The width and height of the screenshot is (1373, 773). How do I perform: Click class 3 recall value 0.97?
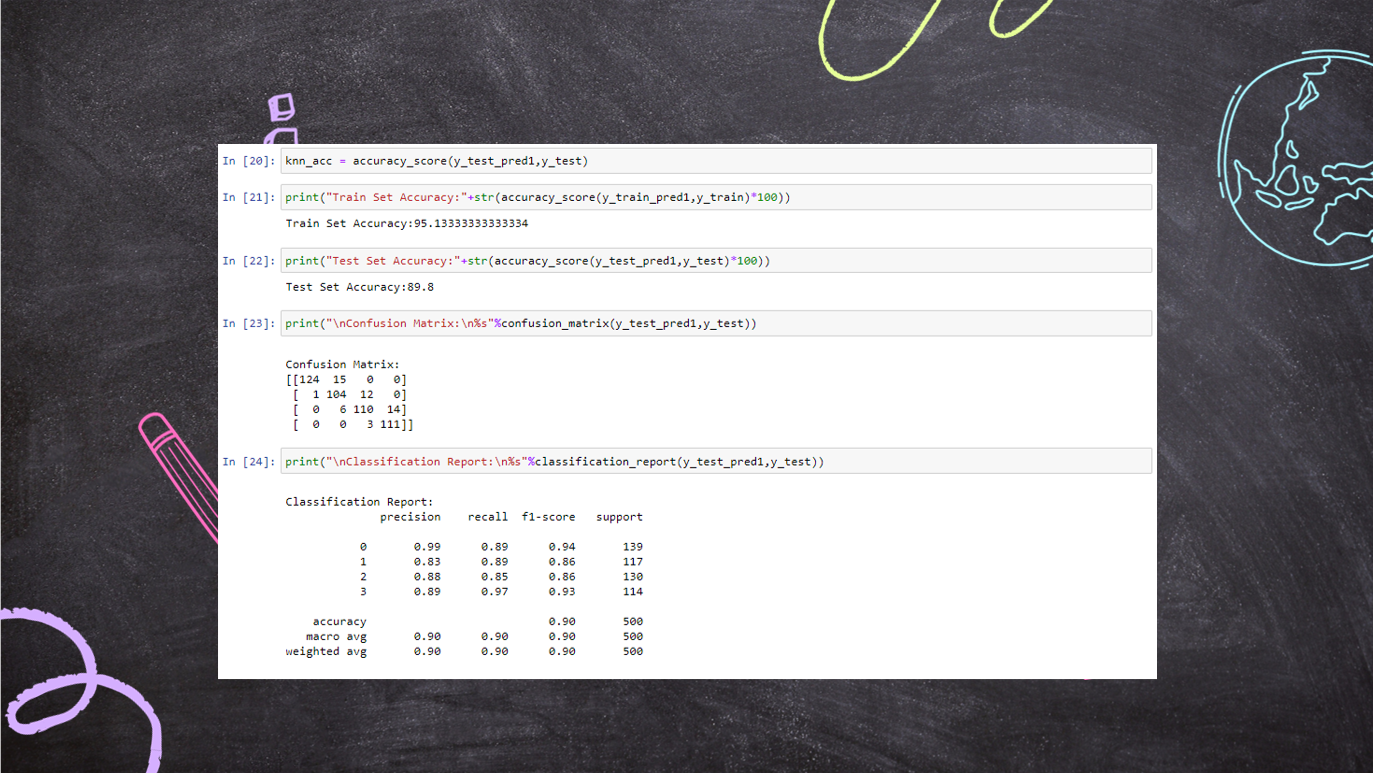[495, 592]
